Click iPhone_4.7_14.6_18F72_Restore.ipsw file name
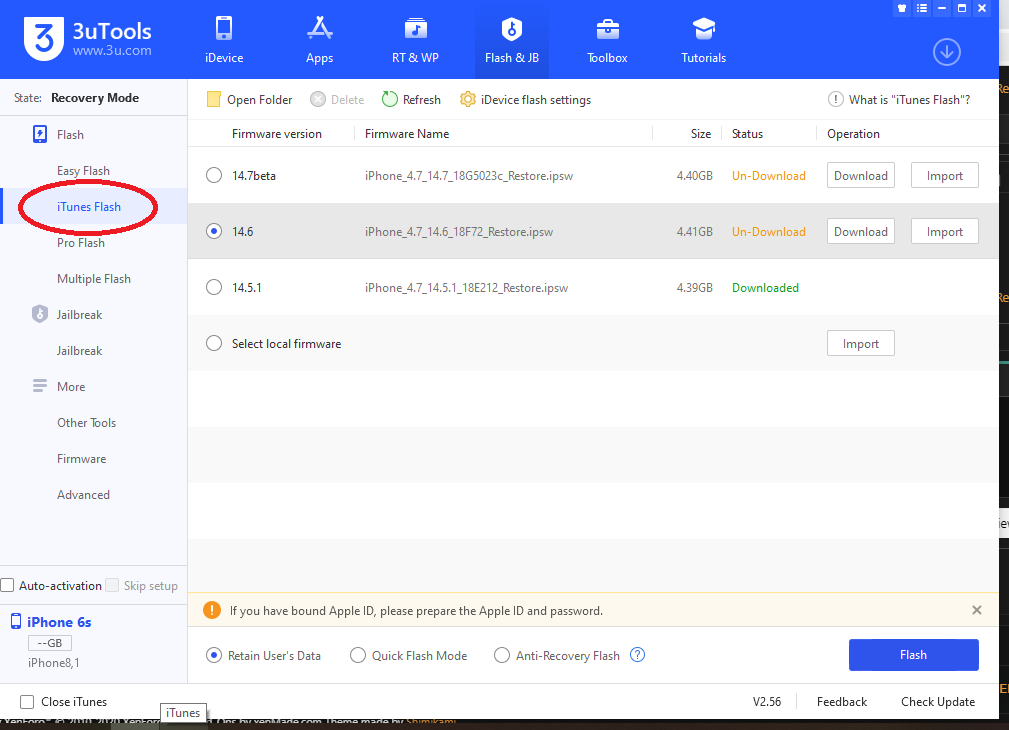 point(459,232)
